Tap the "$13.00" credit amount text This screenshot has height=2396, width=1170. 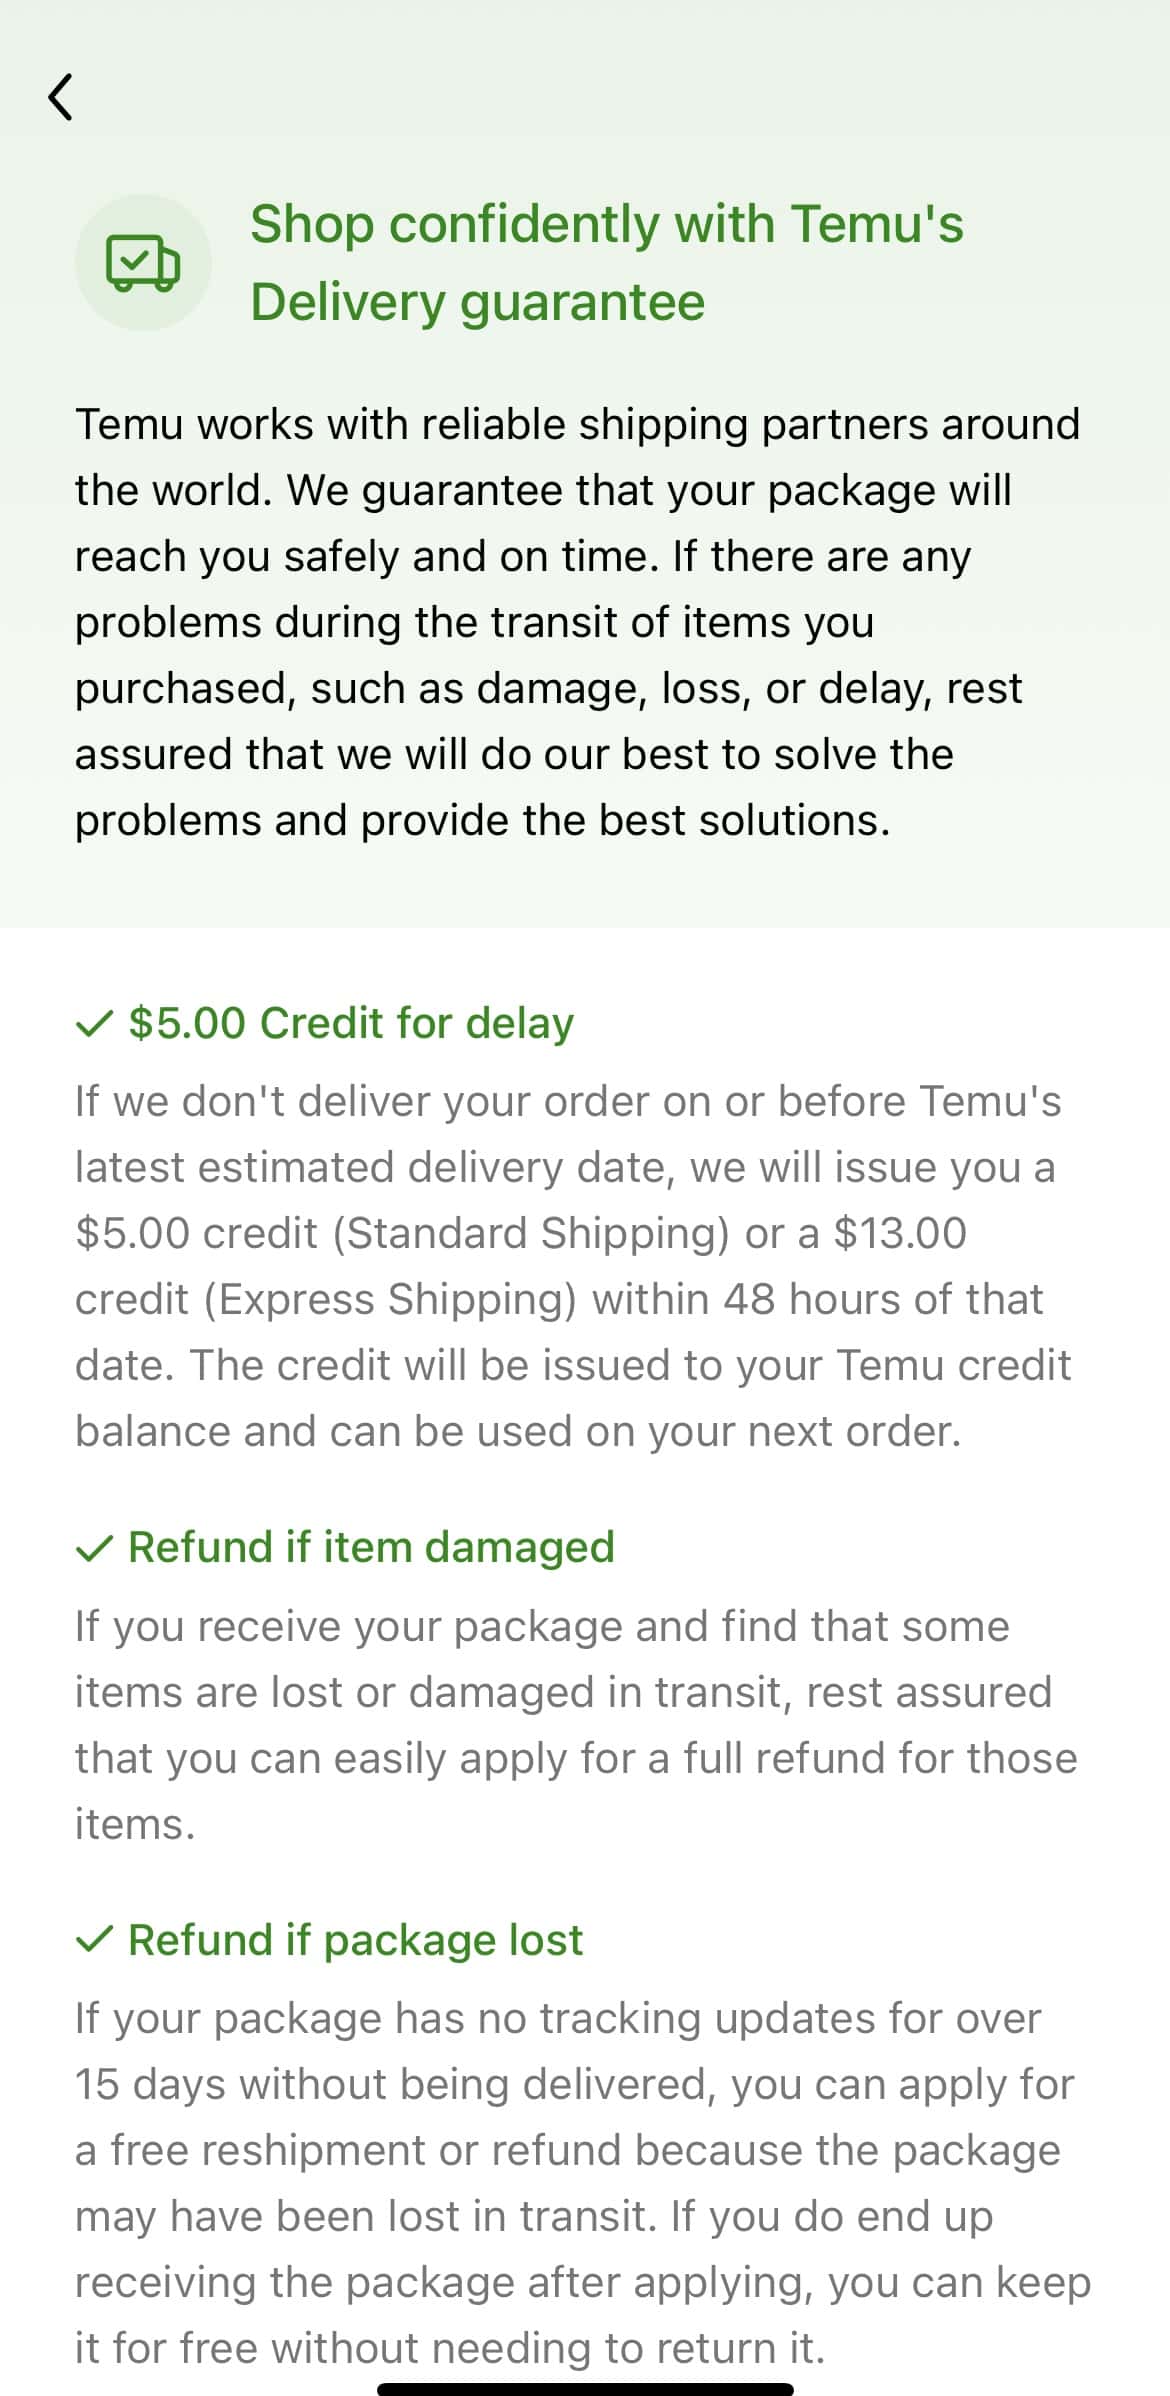pos(900,1233)
